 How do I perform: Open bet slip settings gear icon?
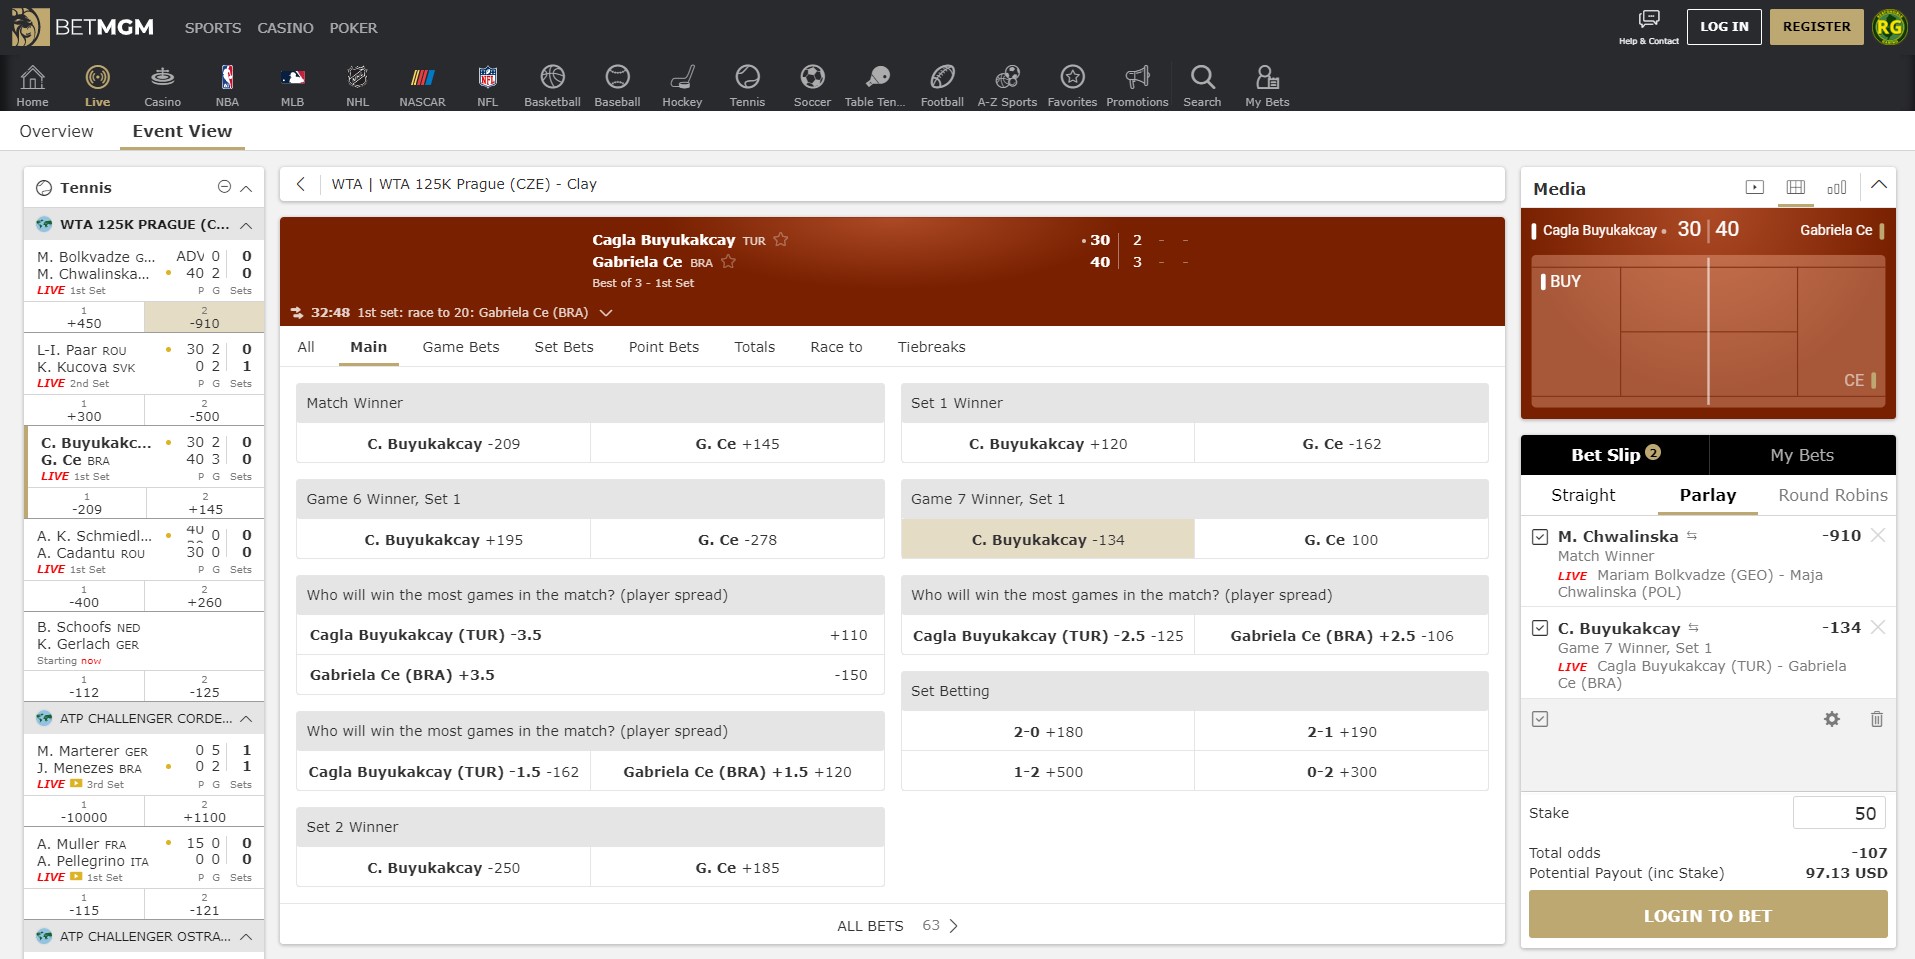pyautogui.click(x=1832, y=719)
